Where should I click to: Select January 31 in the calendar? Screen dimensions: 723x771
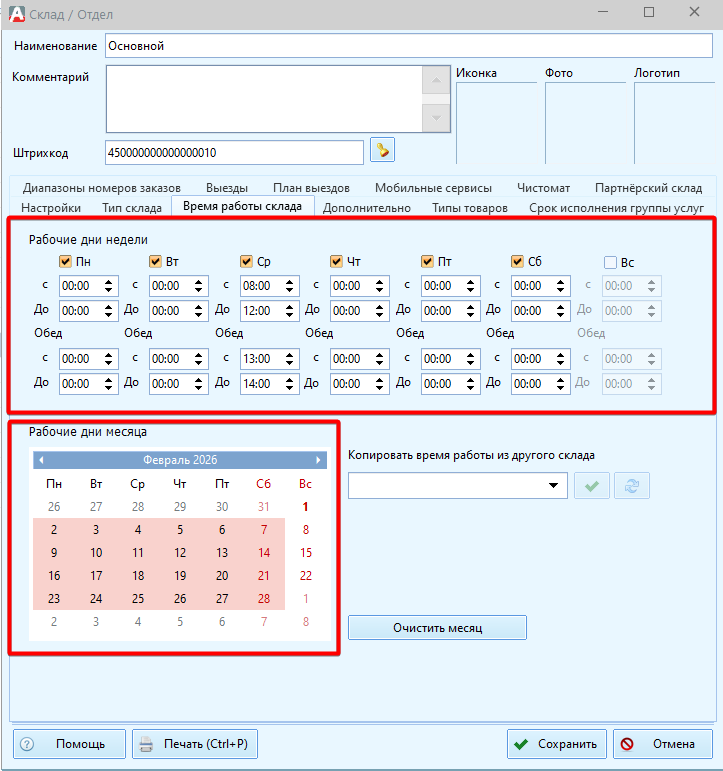point(264,506)
